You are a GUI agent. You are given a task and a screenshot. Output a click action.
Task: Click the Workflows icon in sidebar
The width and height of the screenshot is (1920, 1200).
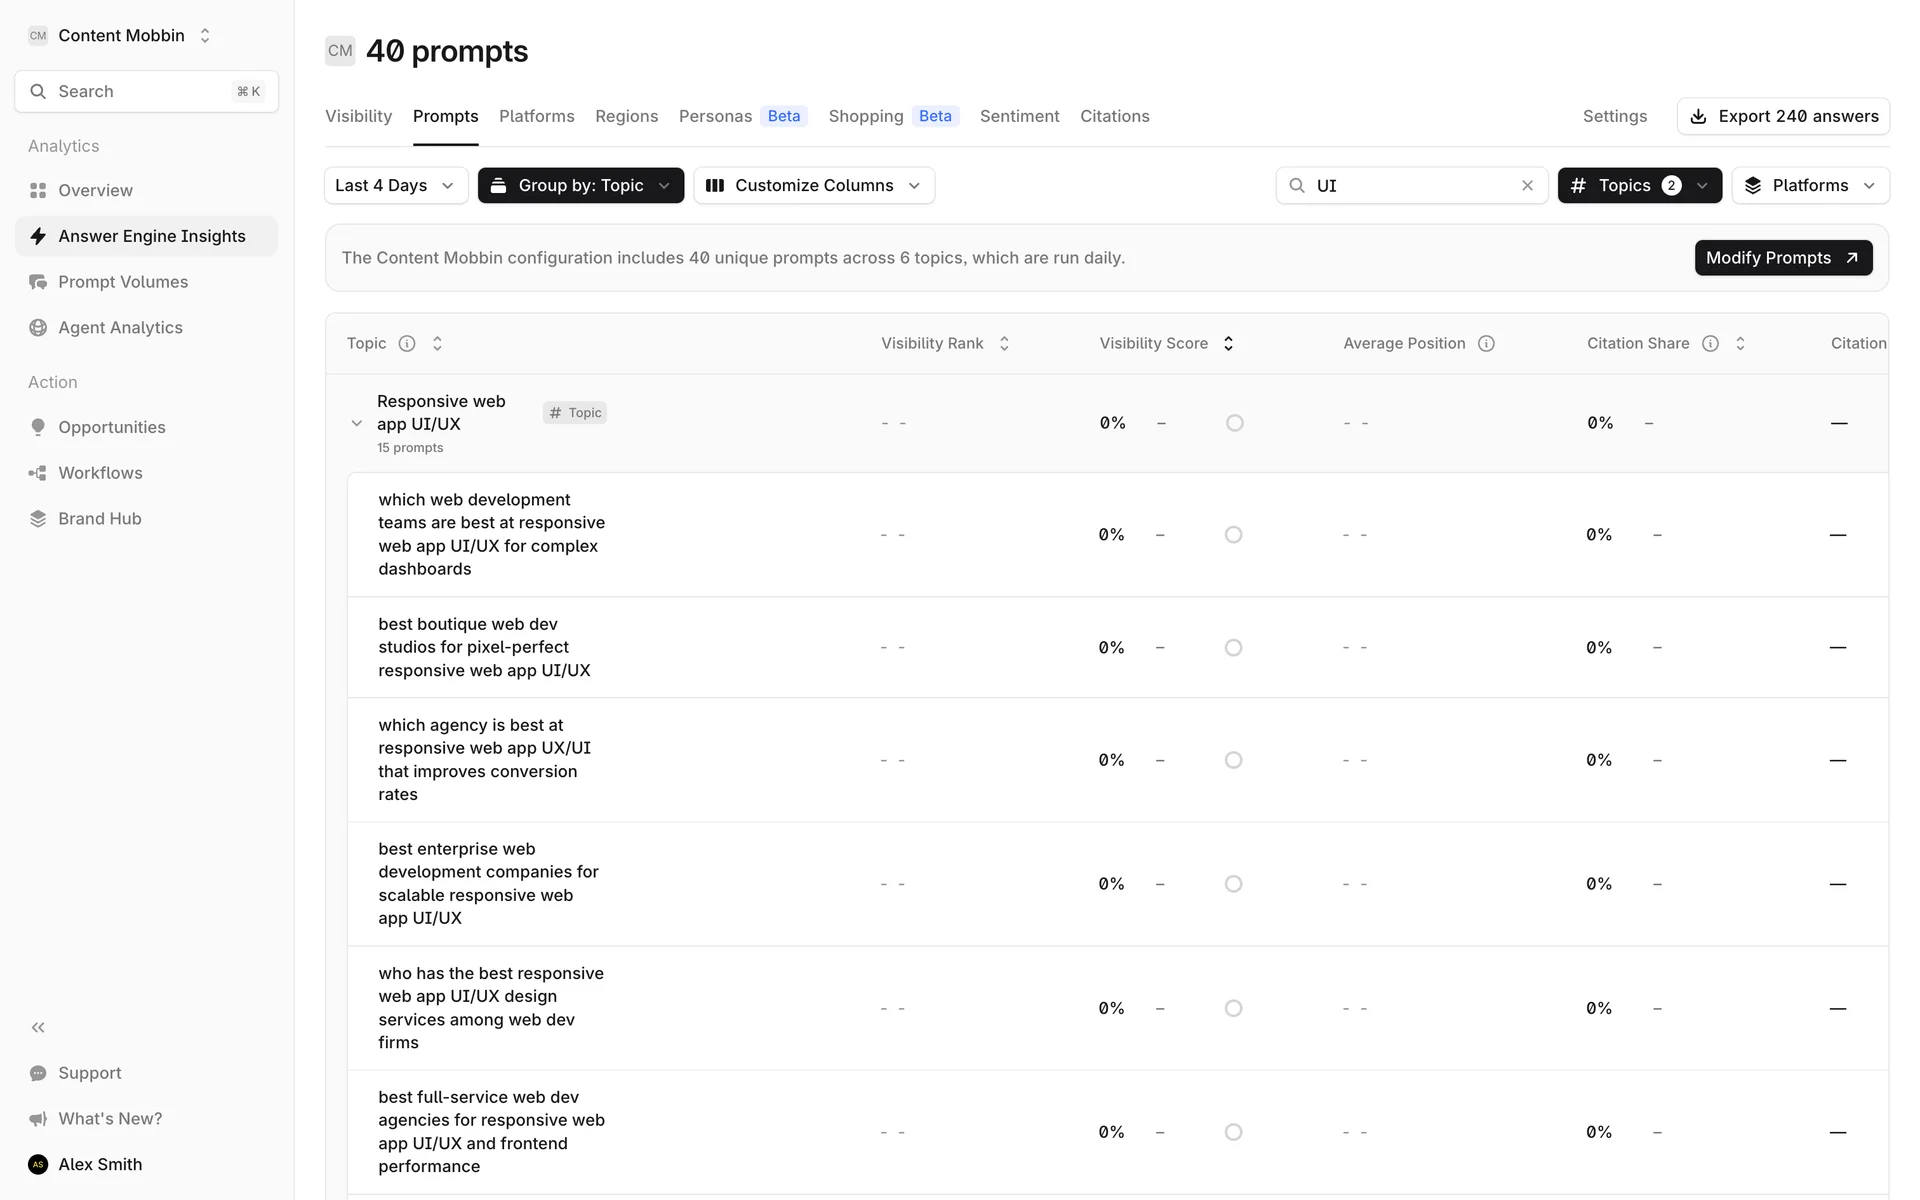[38, 473]
